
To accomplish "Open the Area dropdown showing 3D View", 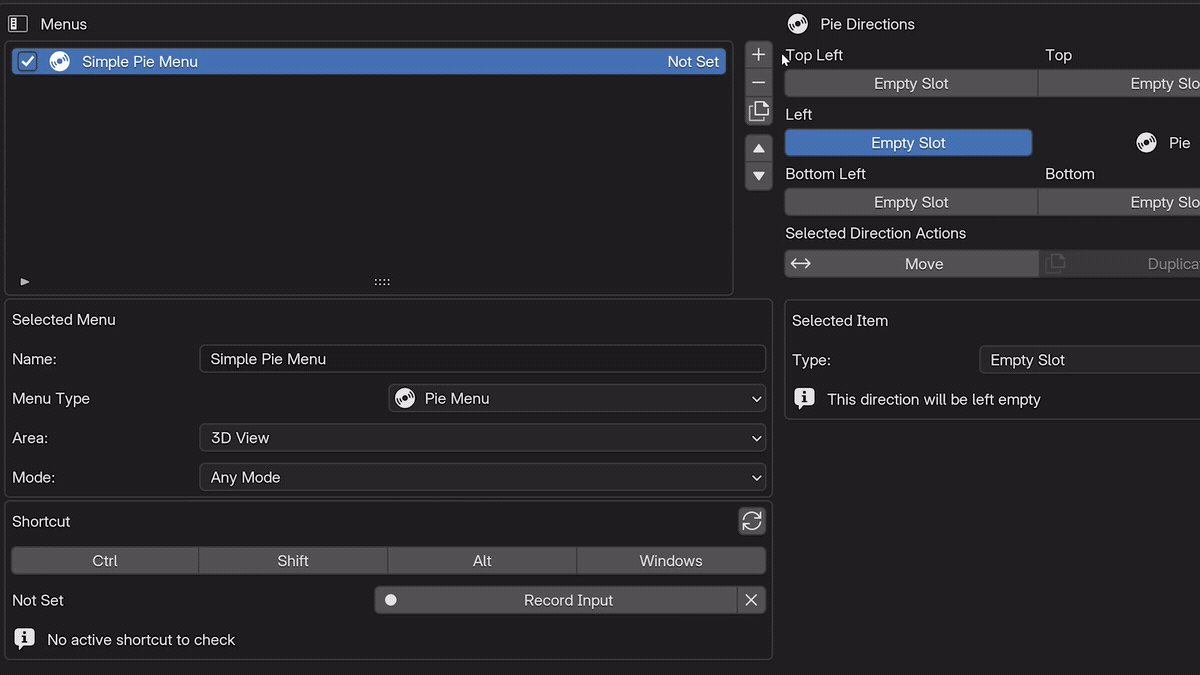I will point(483,438).
